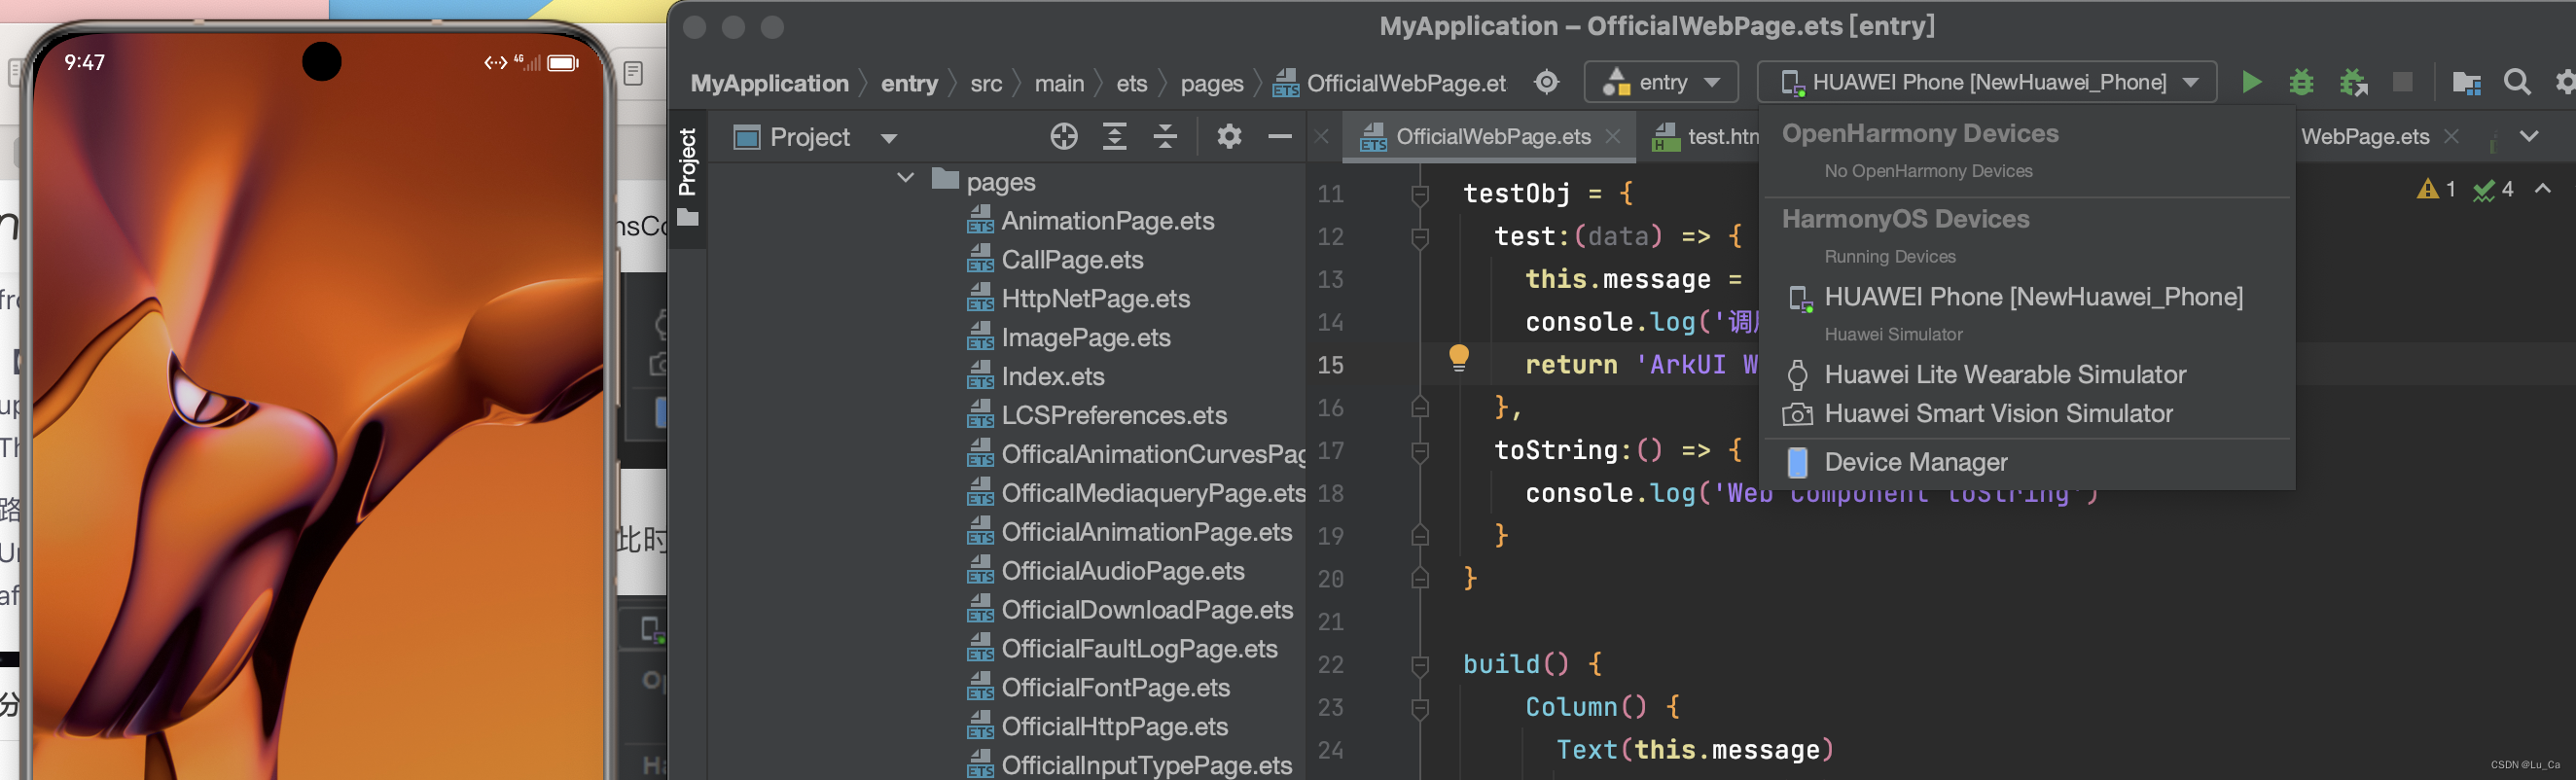
Task: Click the lightbulb quick-fix on line 15
Action: coord(1459,357)
